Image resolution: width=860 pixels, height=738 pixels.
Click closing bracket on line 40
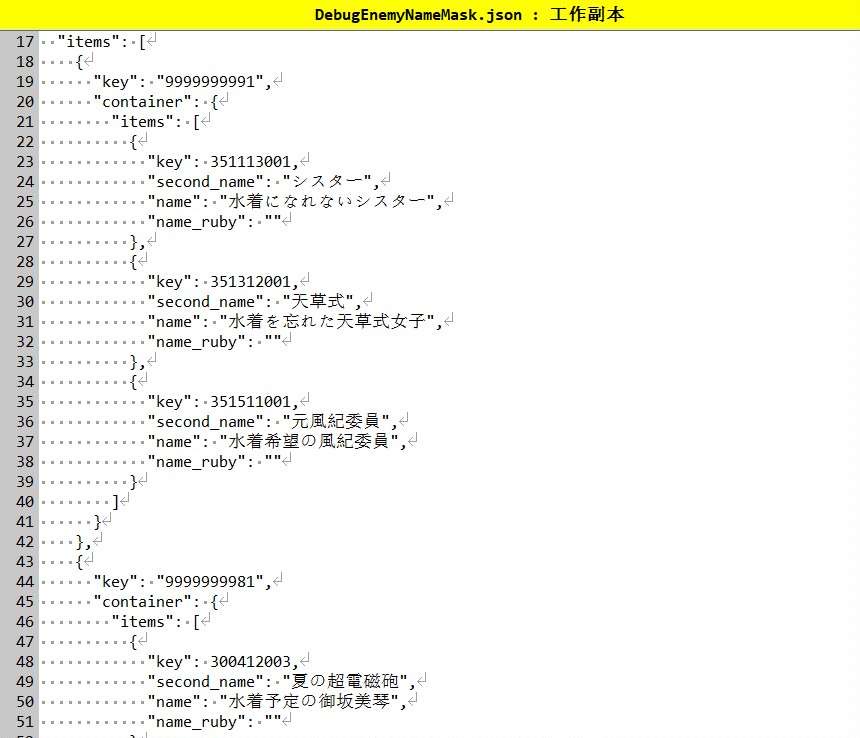click(x=115, y=502)
